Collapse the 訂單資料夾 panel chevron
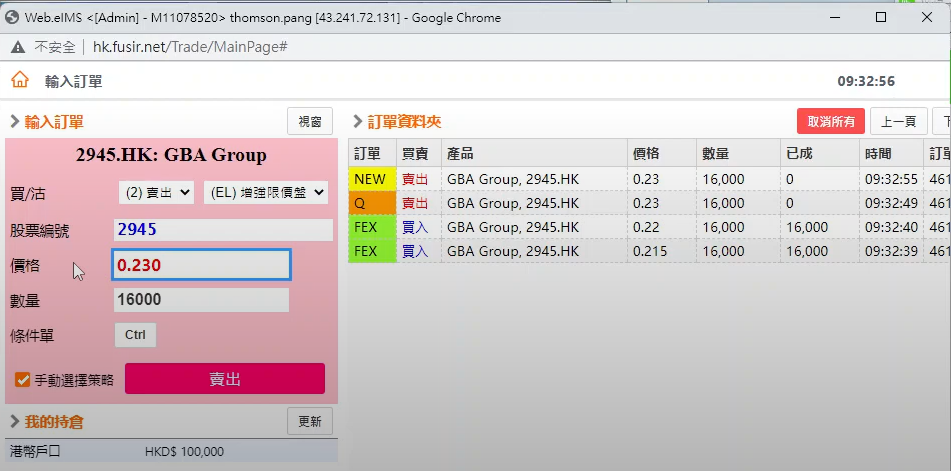951x471 pixels. tap(358, 122)
